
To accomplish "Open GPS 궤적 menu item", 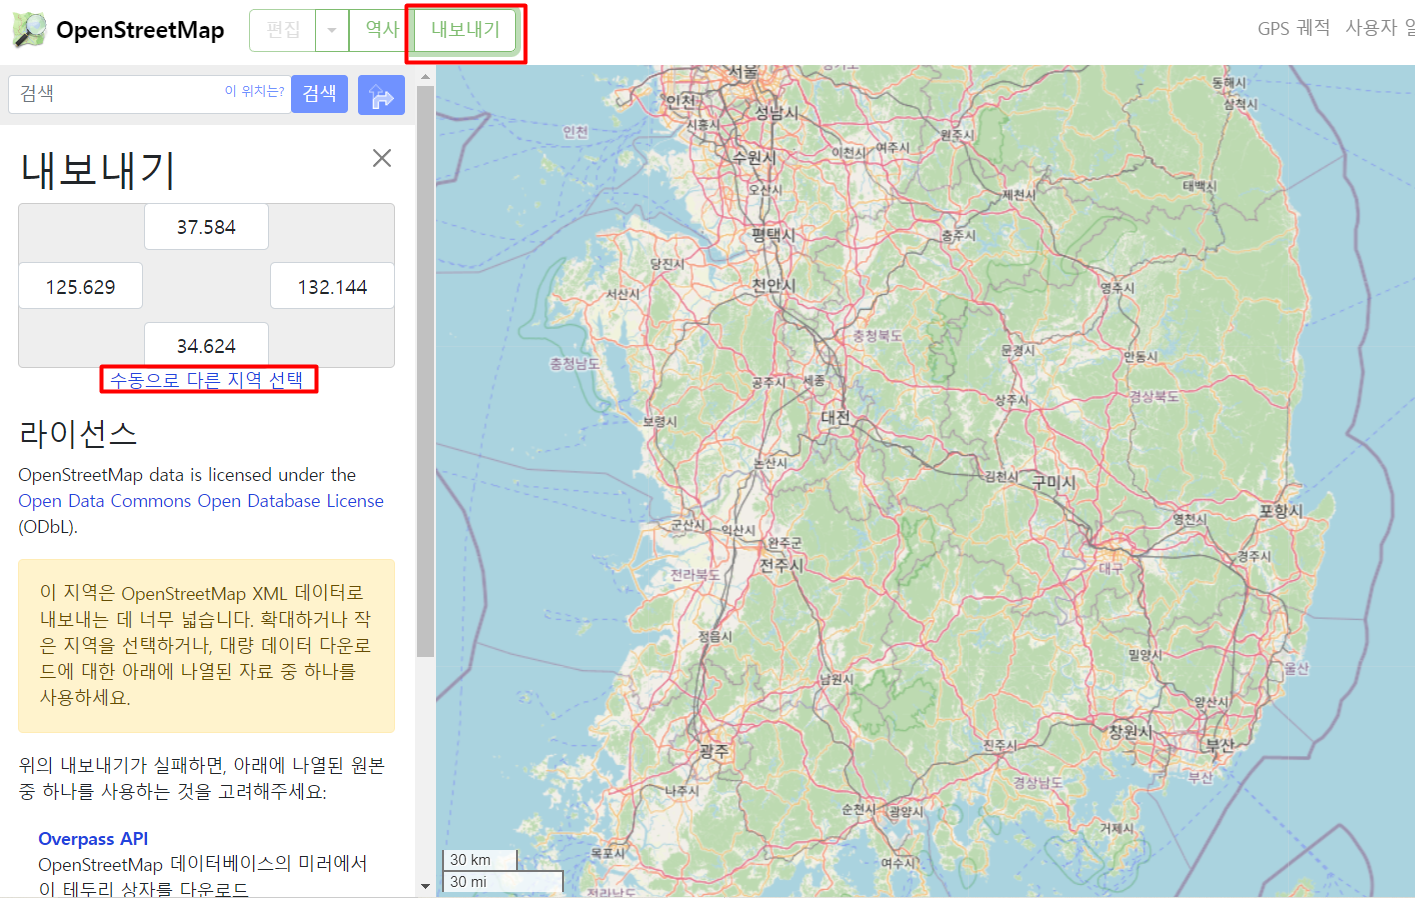I will 1293,28.
